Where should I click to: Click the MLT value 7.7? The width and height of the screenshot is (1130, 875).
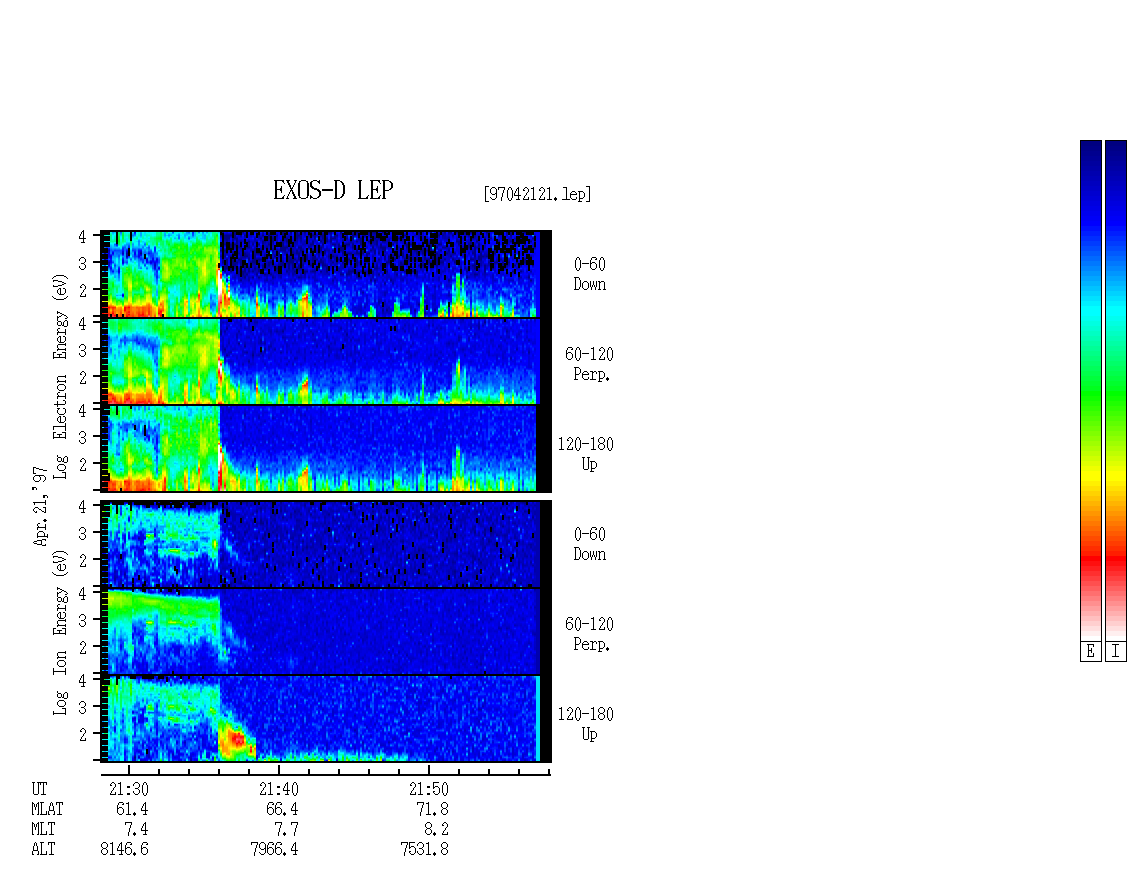[286, 830]
